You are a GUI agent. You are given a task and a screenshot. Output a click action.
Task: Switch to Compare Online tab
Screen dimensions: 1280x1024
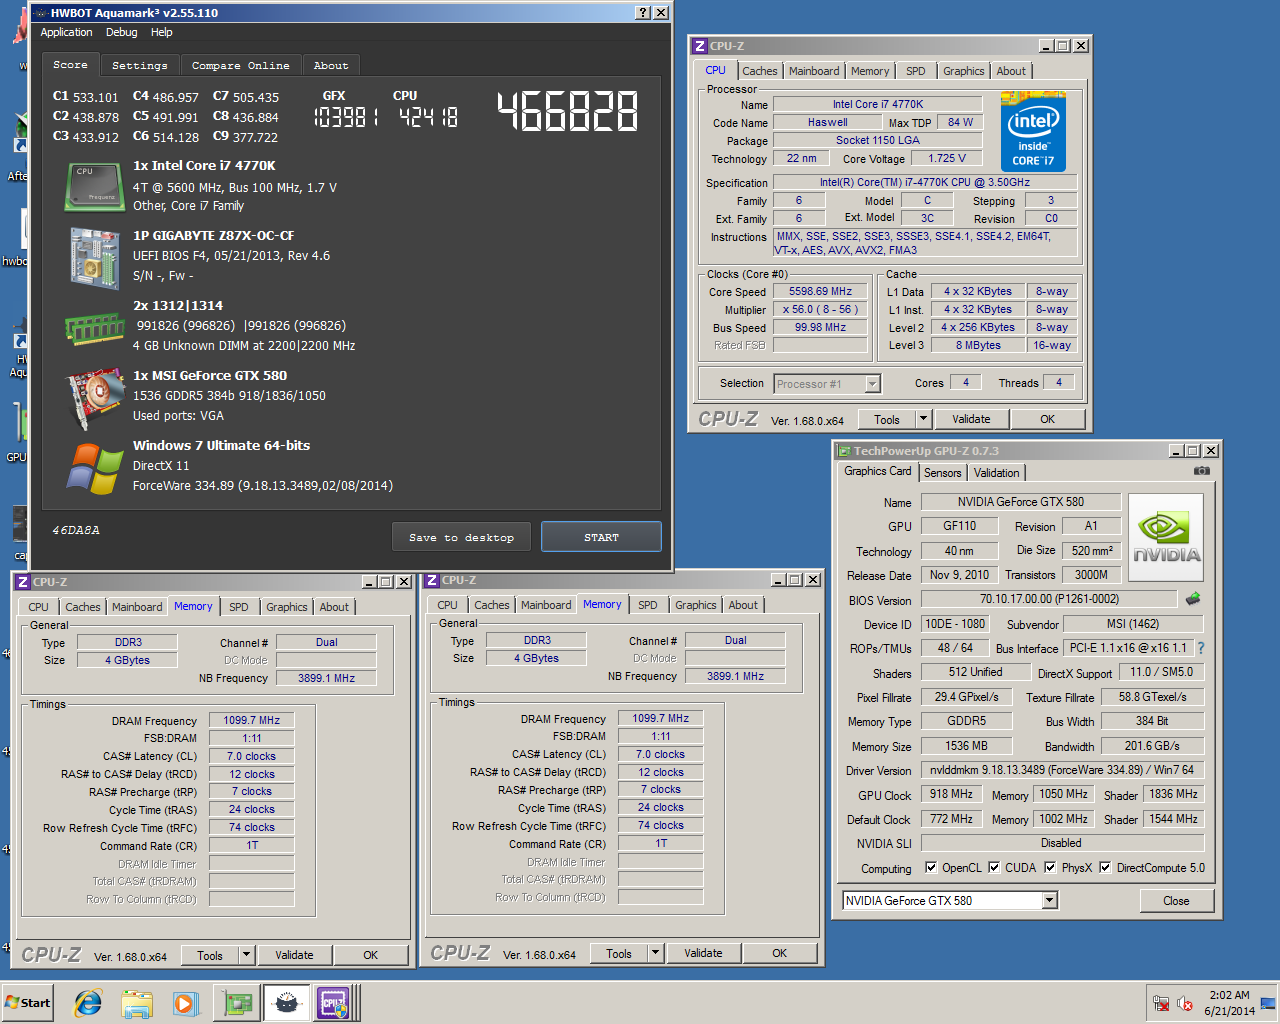coord(240,65)
